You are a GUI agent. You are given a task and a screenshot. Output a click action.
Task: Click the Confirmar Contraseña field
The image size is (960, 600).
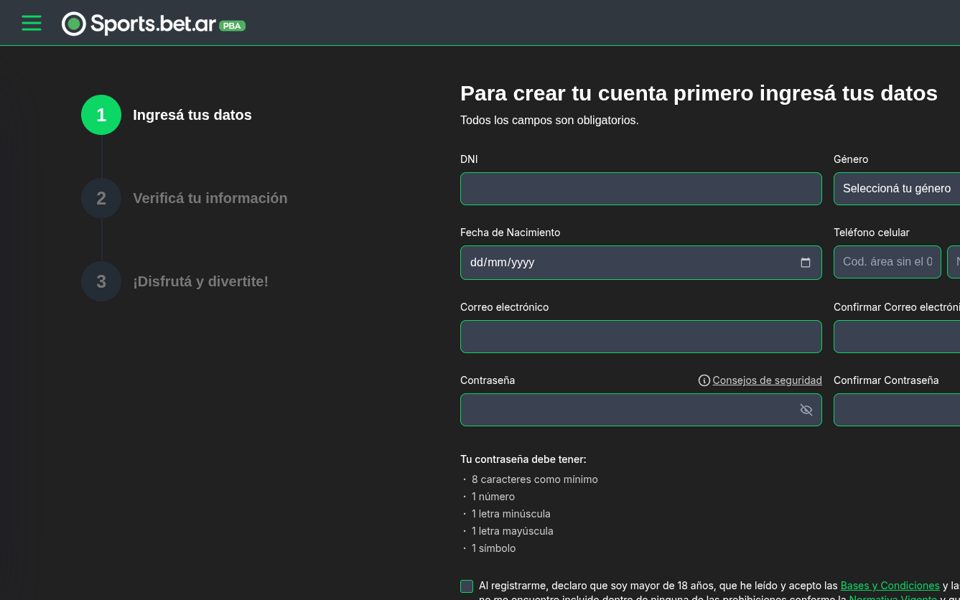point(896,410)
